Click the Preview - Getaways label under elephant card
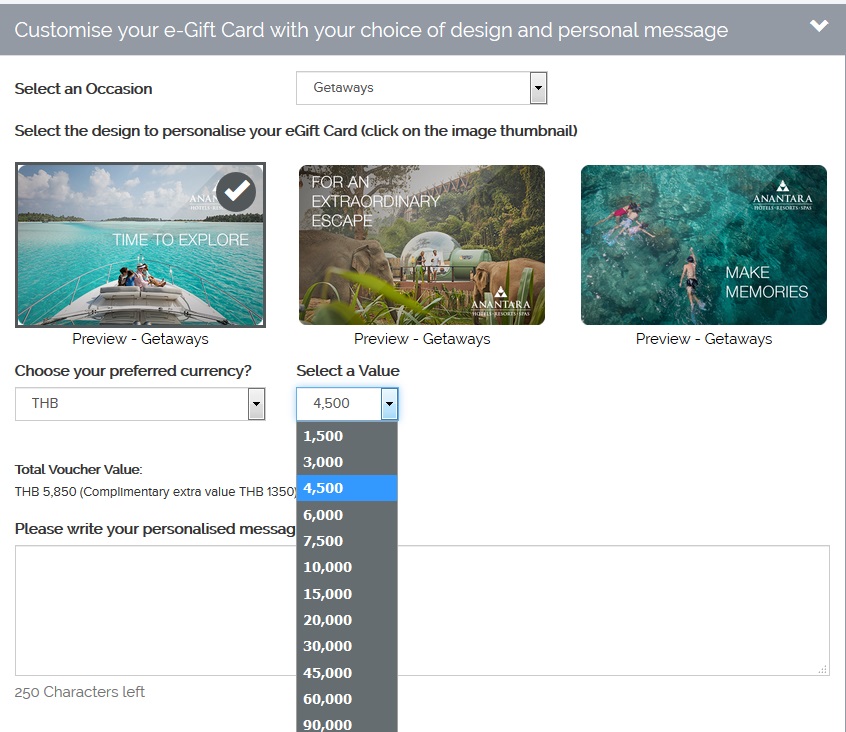Viewport: 846px width, 732px height. pyautogui.click(x=422, y=339)
